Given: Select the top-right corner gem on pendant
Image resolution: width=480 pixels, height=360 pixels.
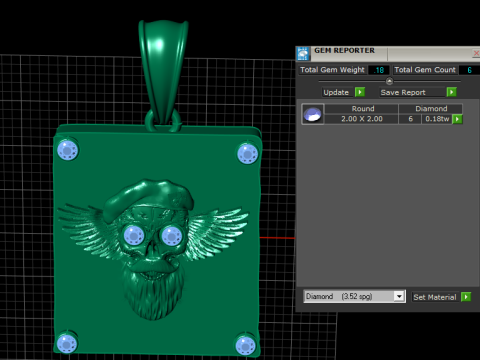Looking at the screenshot, I should 248,154.
